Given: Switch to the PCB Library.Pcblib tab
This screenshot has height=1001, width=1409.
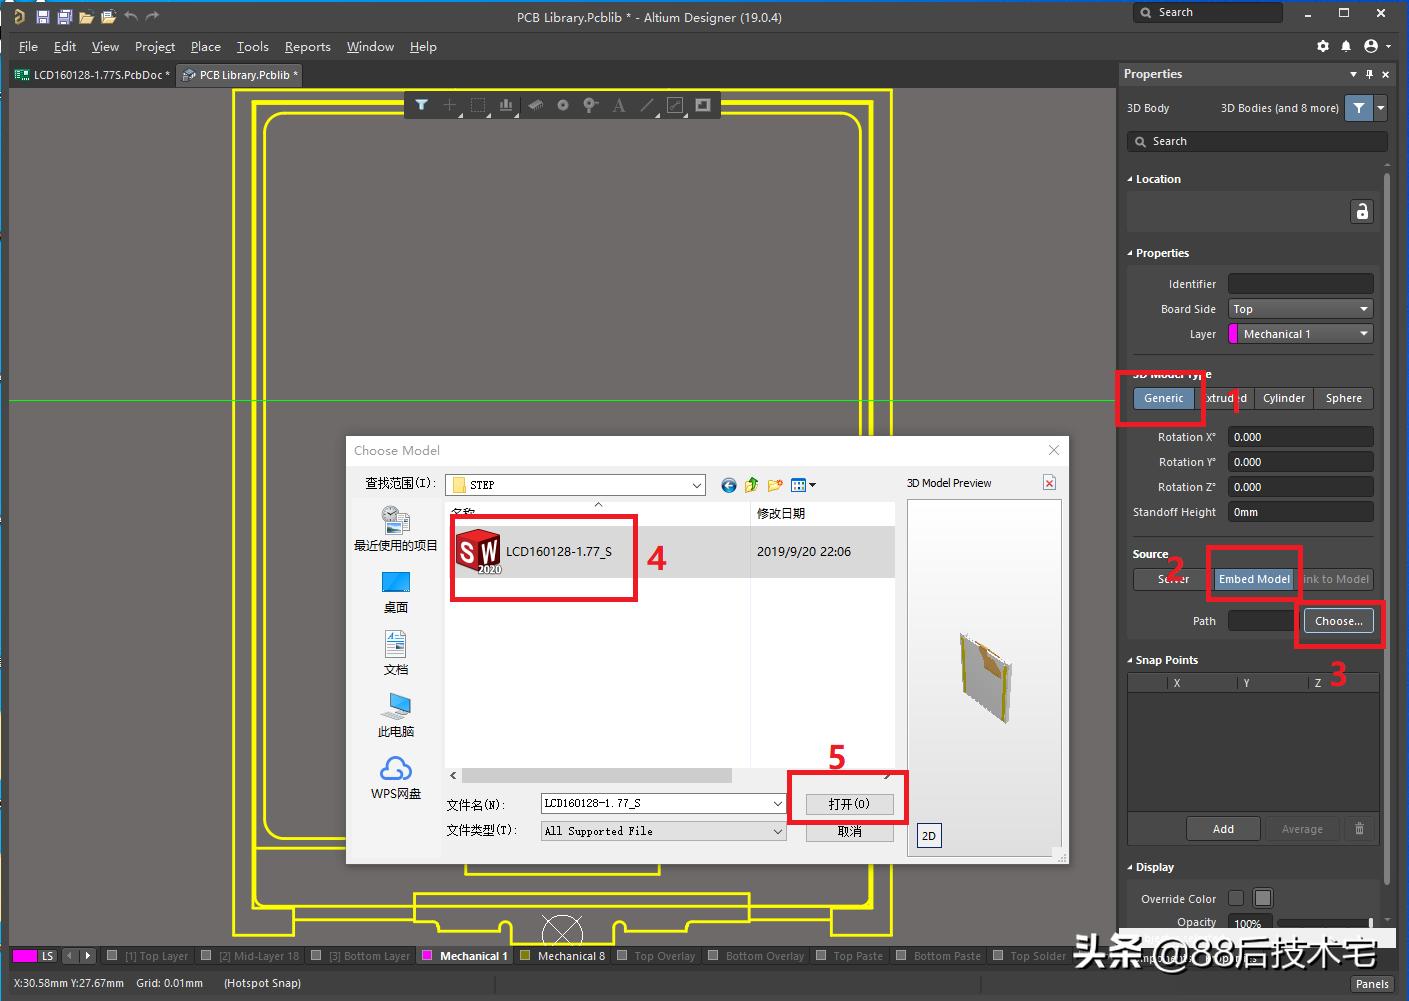Looking at the screenshot, I should pyautogui.click(x=239, y=74).
